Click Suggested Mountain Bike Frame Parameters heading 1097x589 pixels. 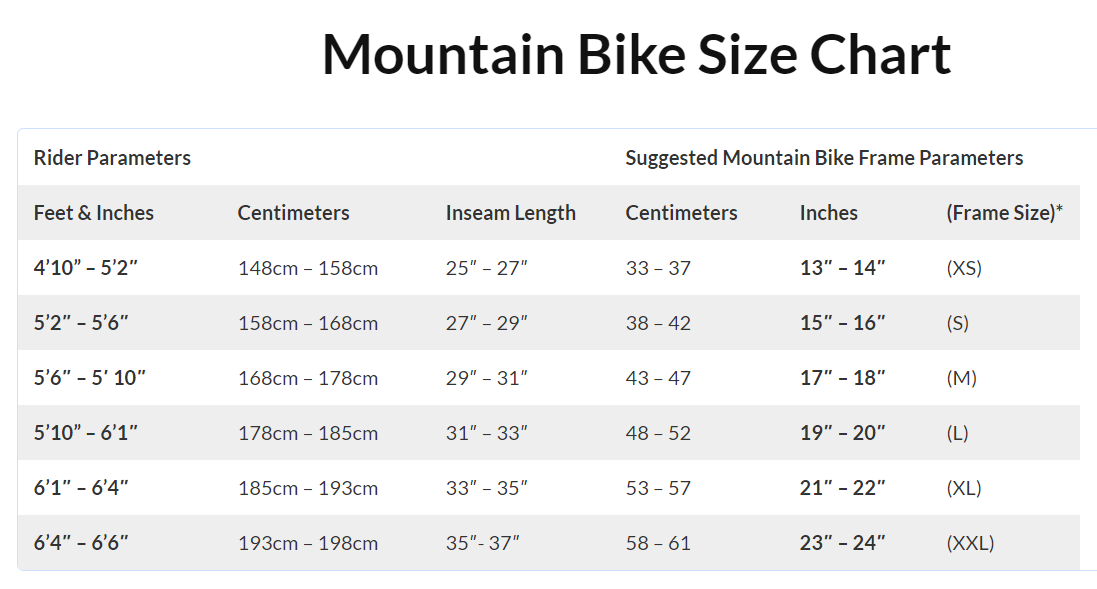824,158
